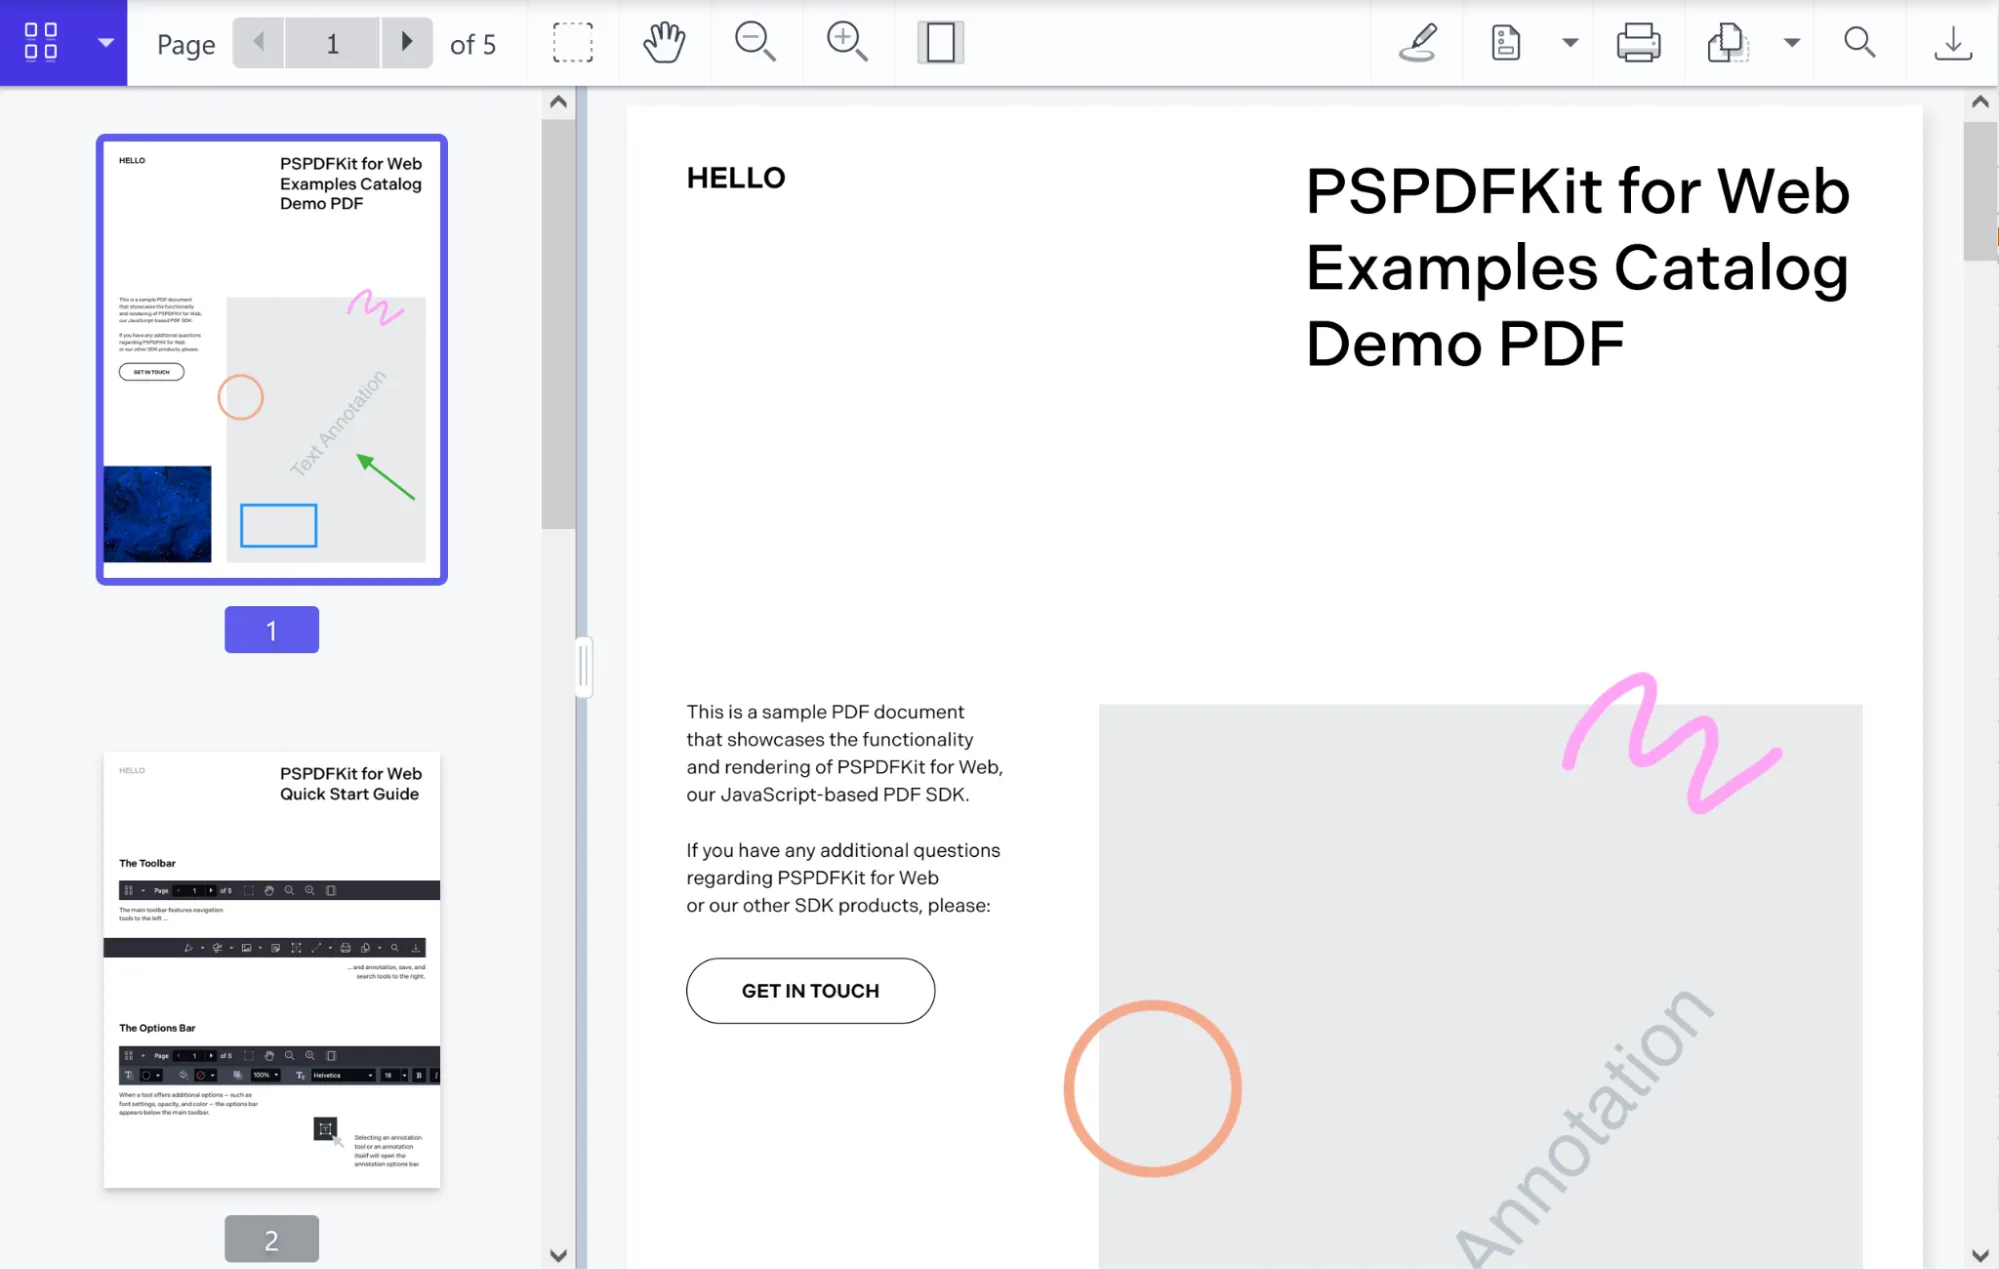Click the GET IN TOUCH button

point(810,991)
